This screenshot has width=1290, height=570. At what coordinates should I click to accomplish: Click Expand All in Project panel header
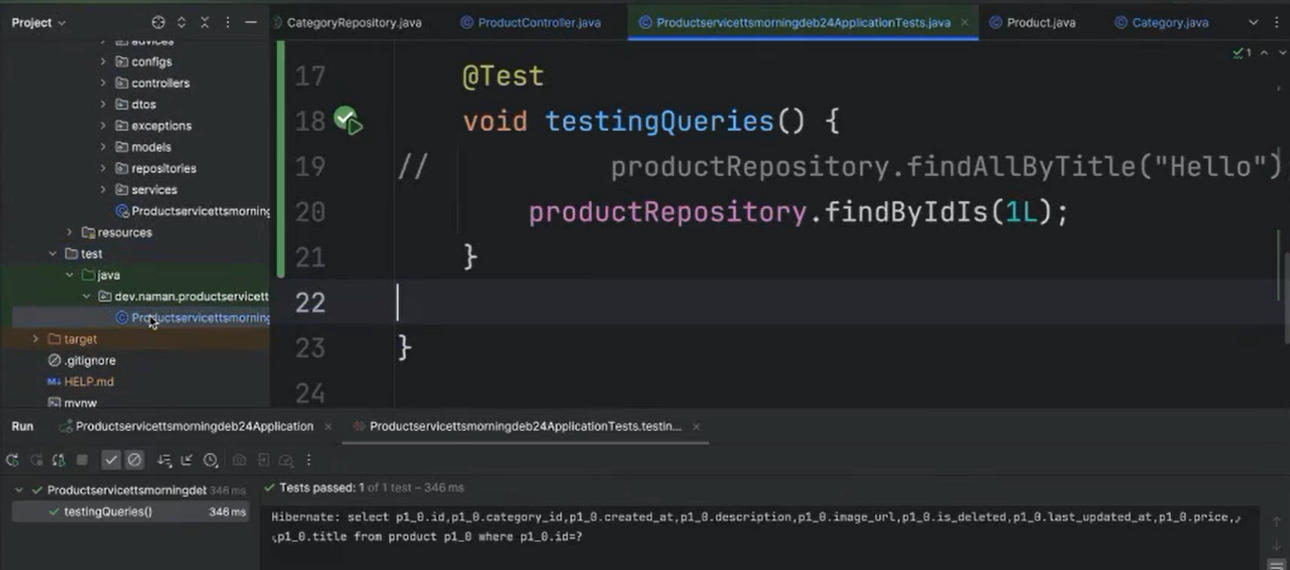tap(181, 22)
